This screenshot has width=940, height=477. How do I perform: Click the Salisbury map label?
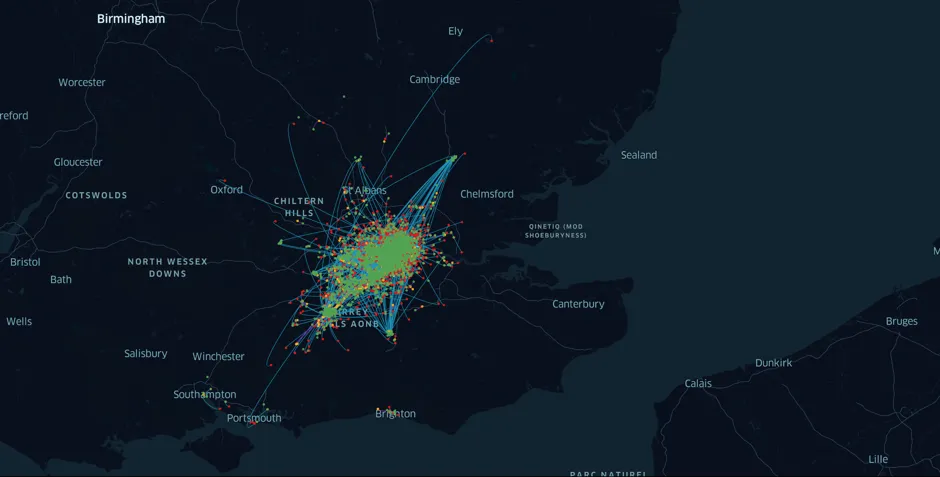(x=145, y=354)
